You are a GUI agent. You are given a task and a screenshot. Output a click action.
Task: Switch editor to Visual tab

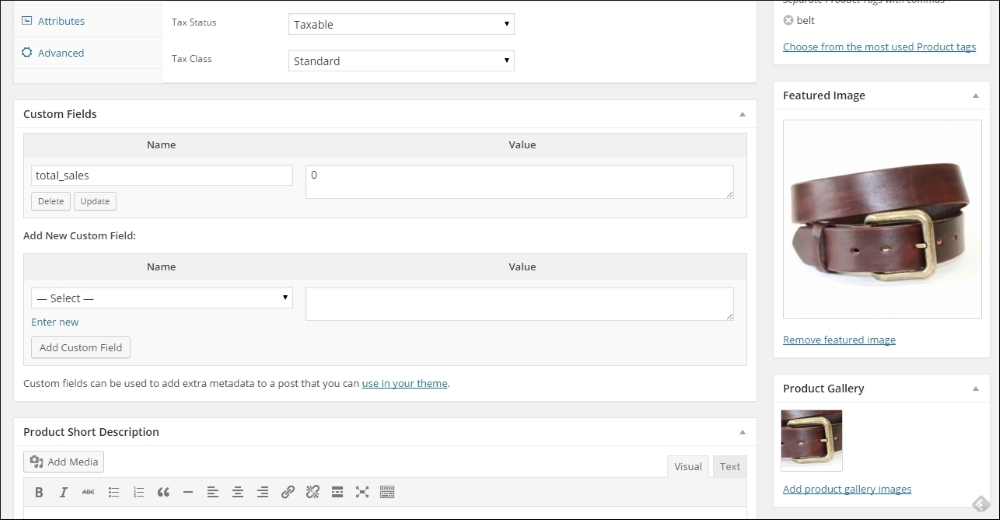[688, 466]
